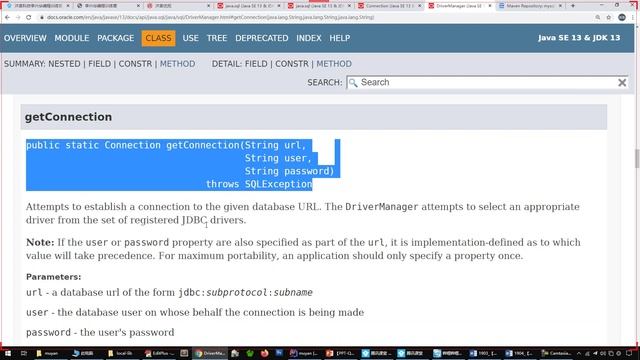The width and height of the screenshot is (640, 360).
Task: Open the USE navigation item
Action: [191, 38]
